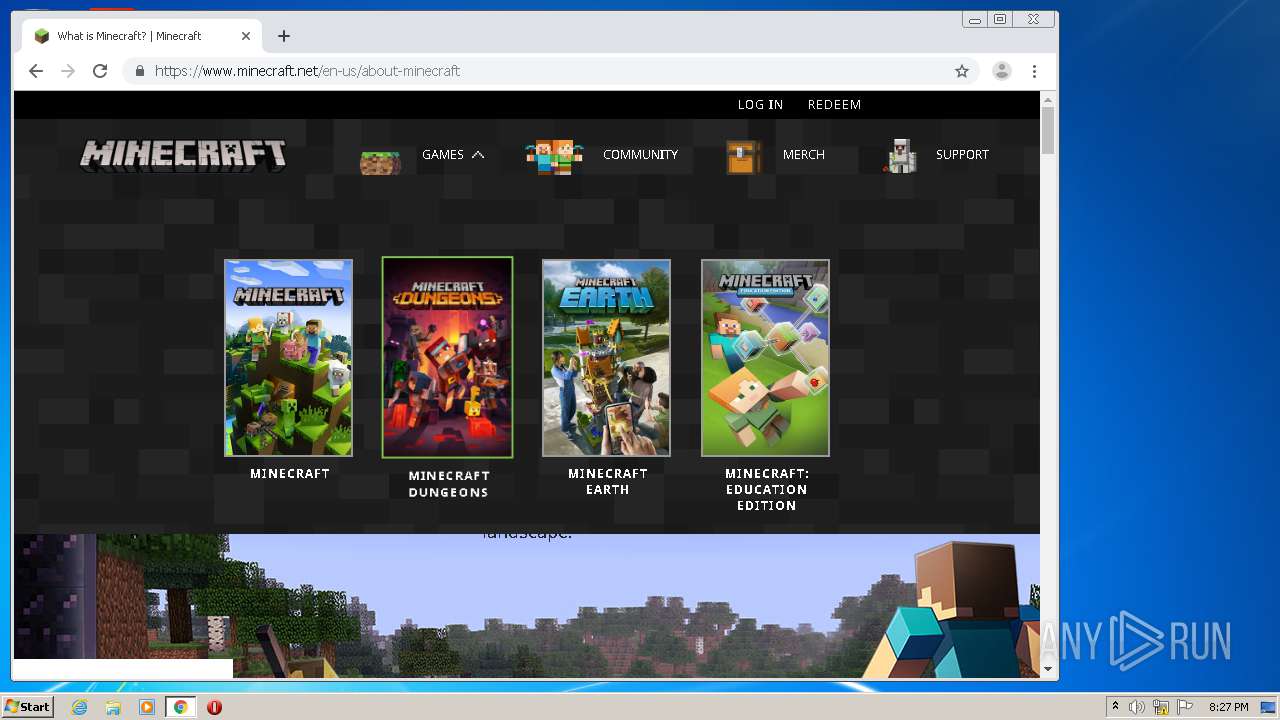Click the volume speaker tray icon
This screenshot has height=720, width=1280.
pos(1137,707)
